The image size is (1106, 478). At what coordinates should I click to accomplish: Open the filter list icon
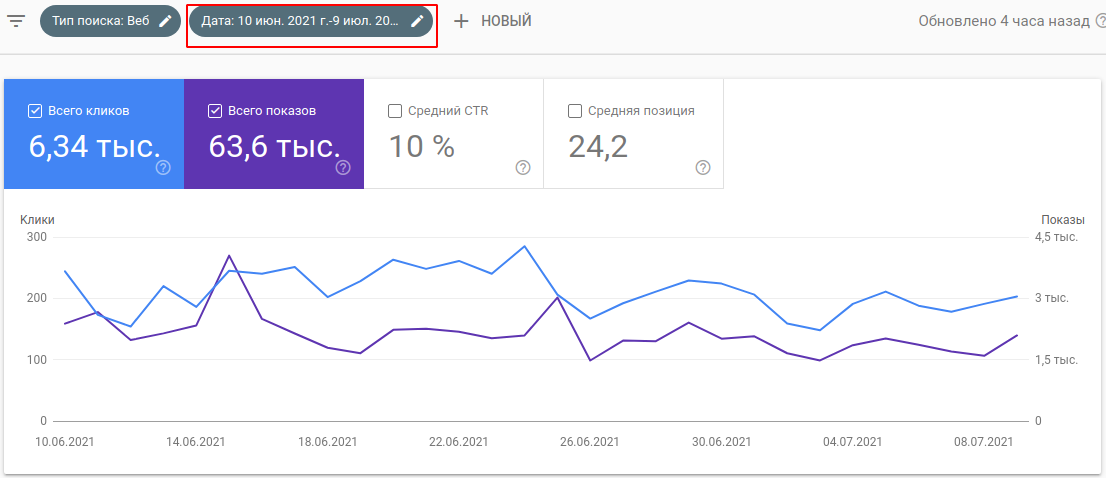[16, 21]
